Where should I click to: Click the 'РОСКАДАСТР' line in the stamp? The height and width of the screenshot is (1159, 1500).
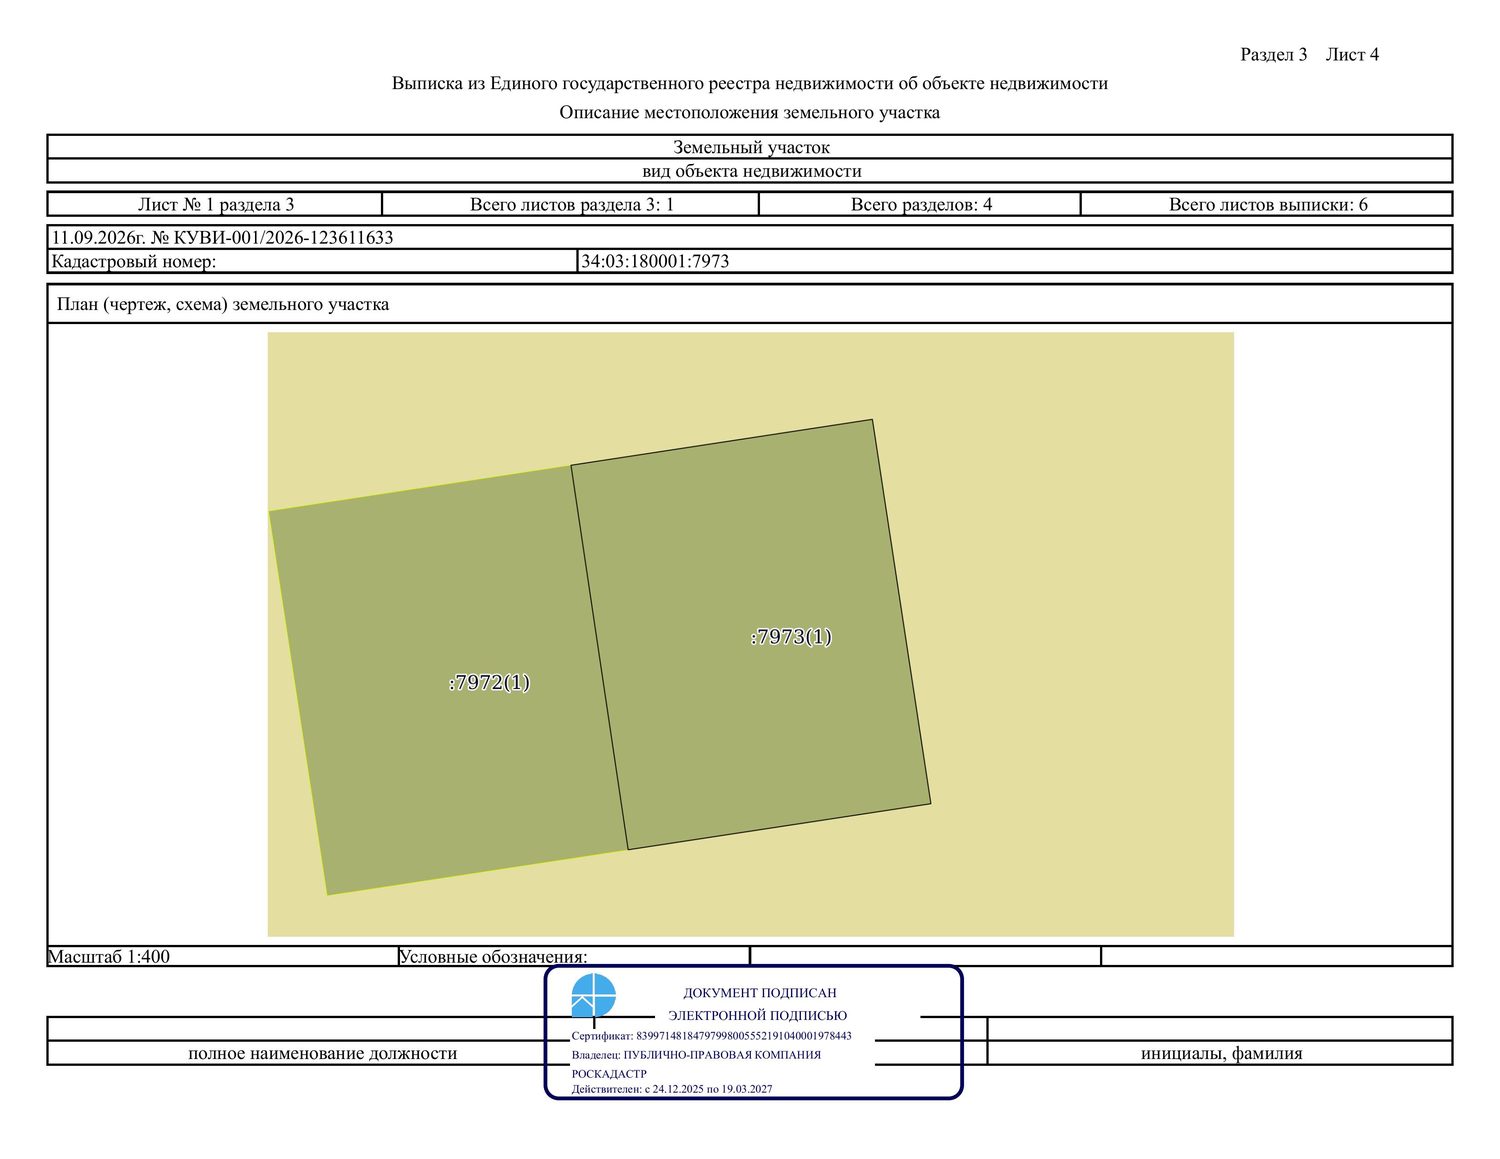tap(609, 1073)
